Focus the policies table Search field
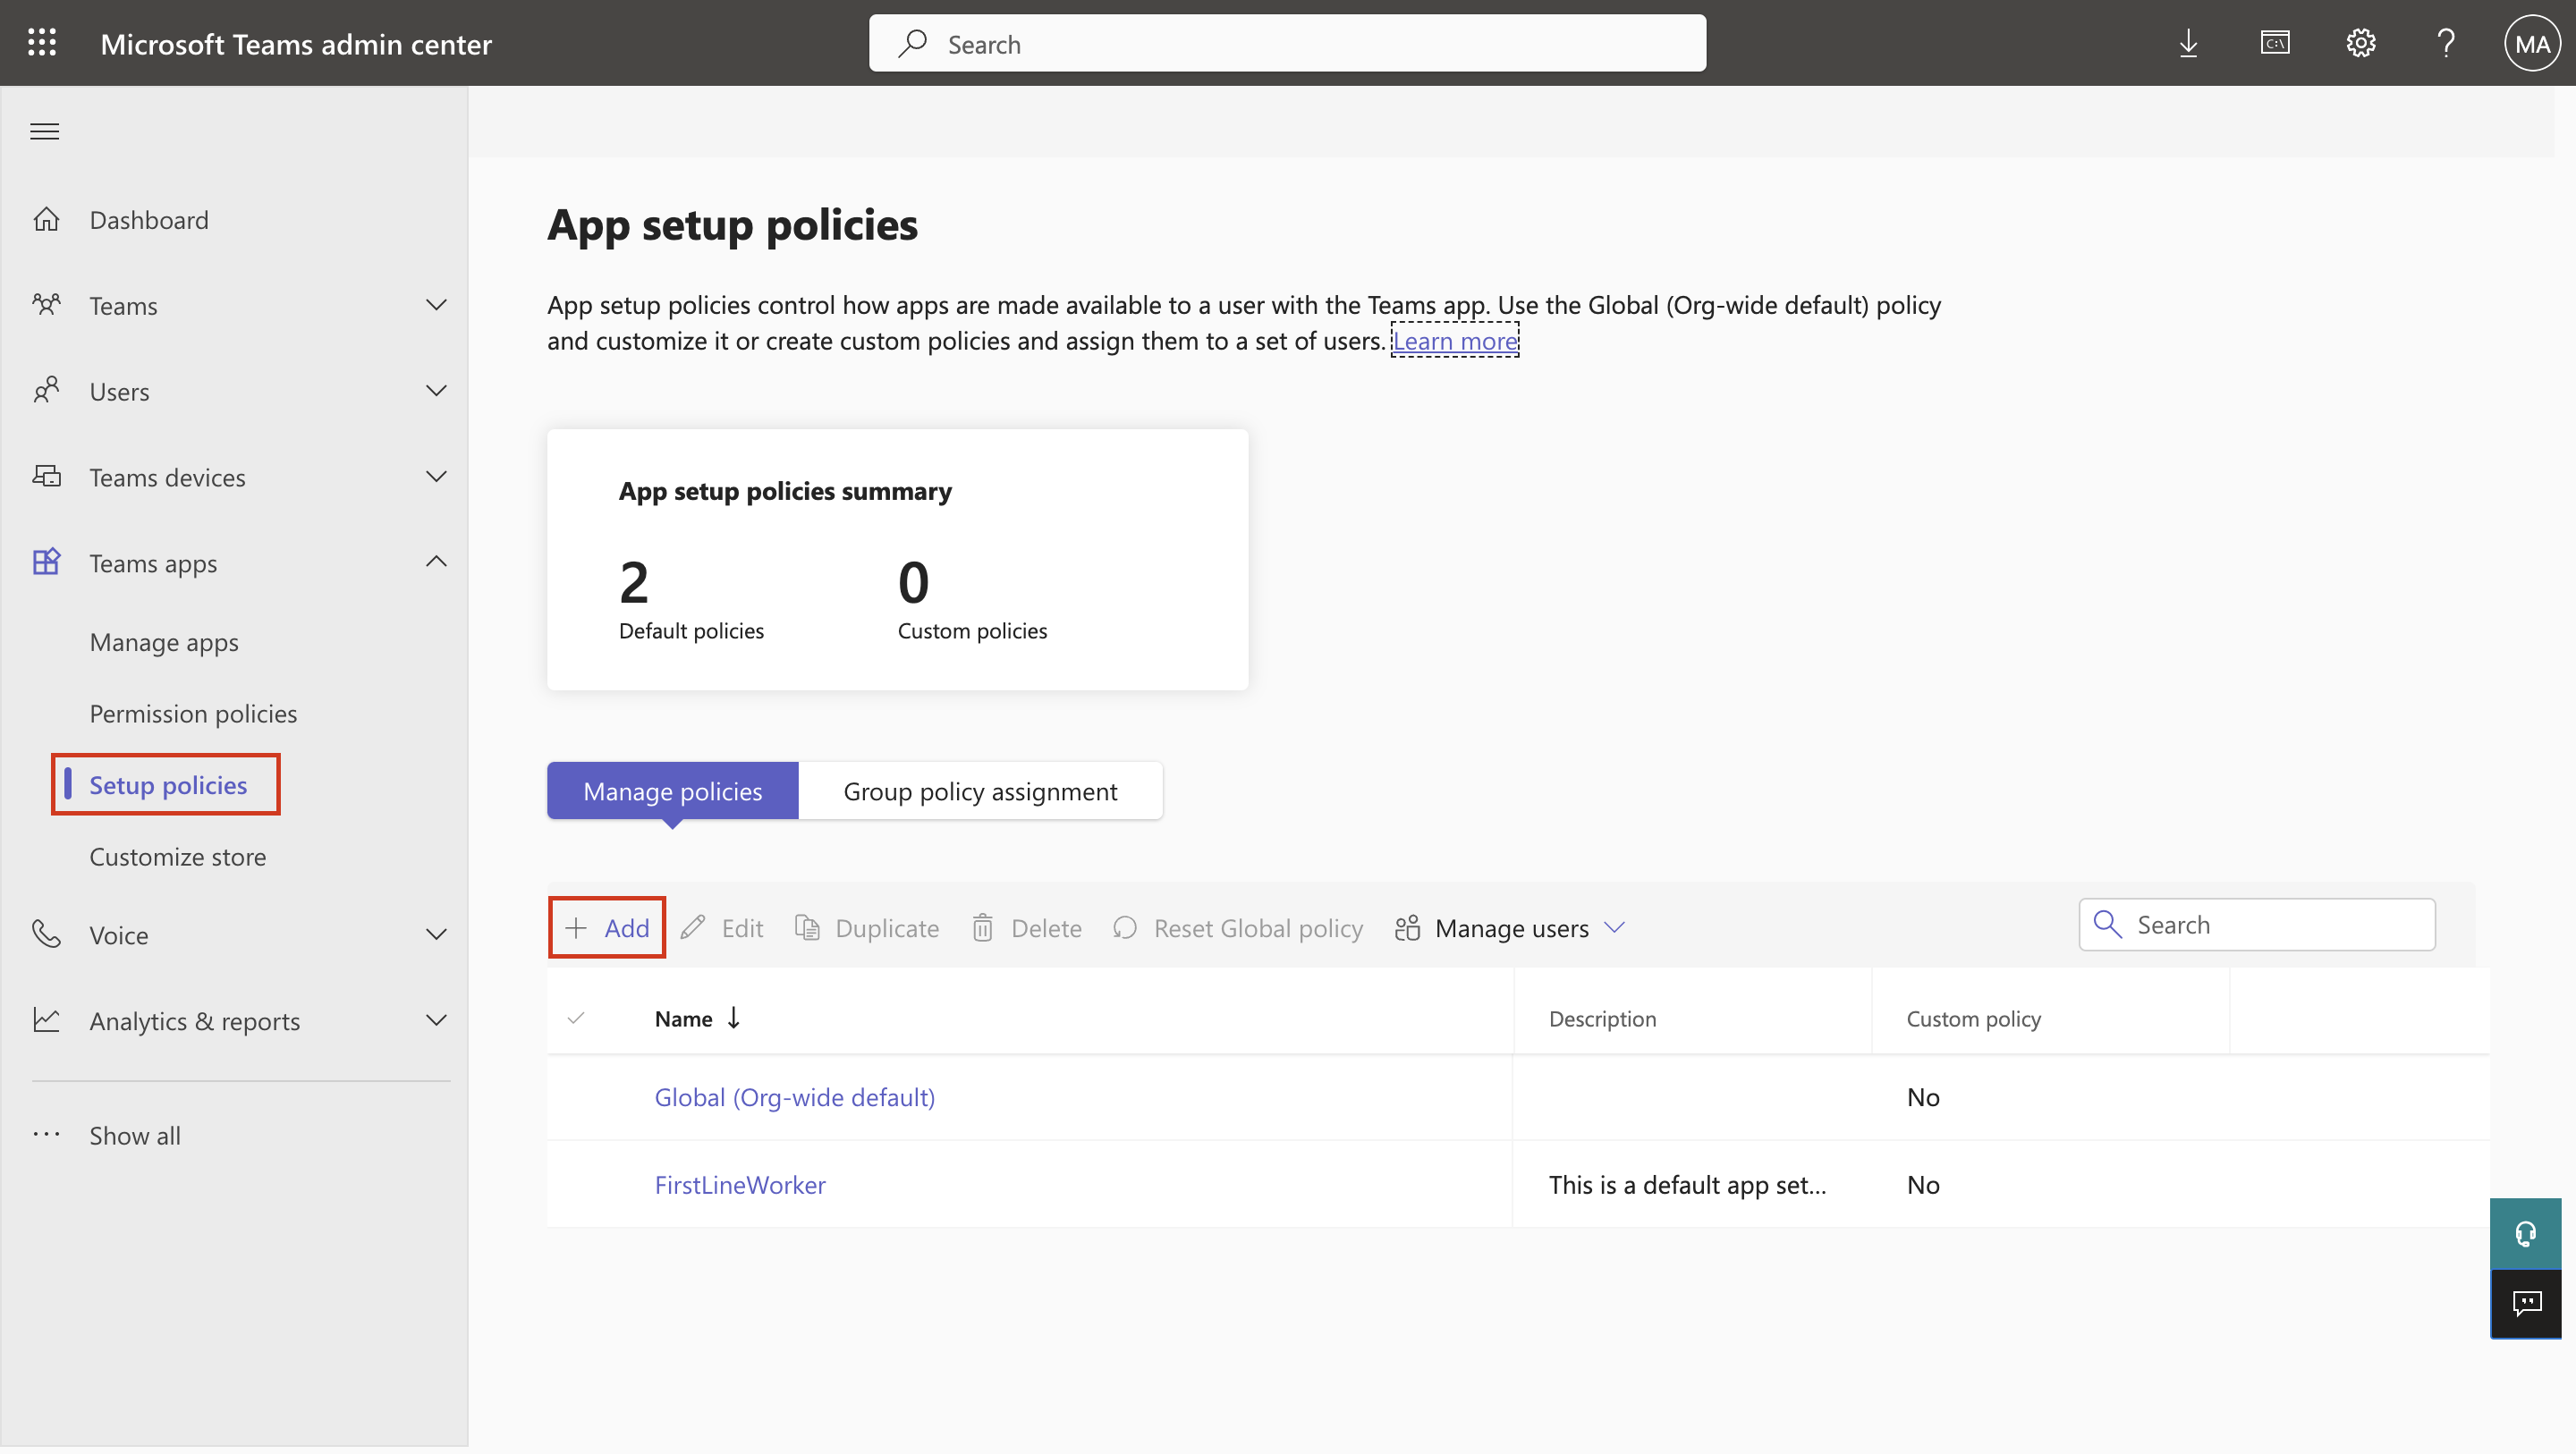 point(2257,924)
